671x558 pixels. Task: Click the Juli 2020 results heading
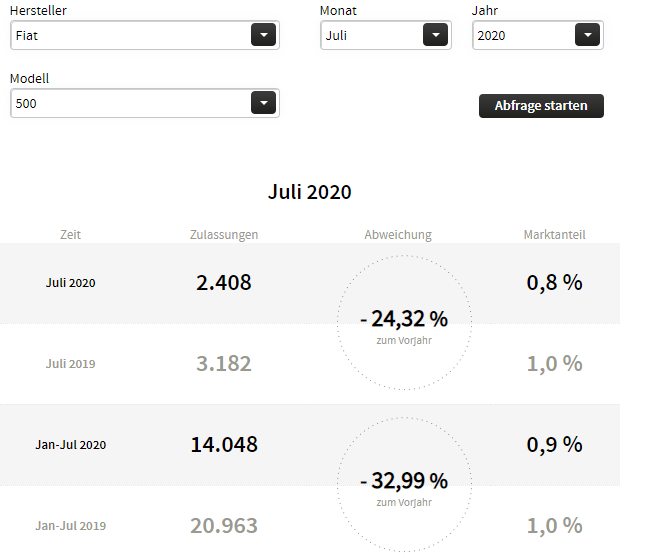(x=310, y=192)
